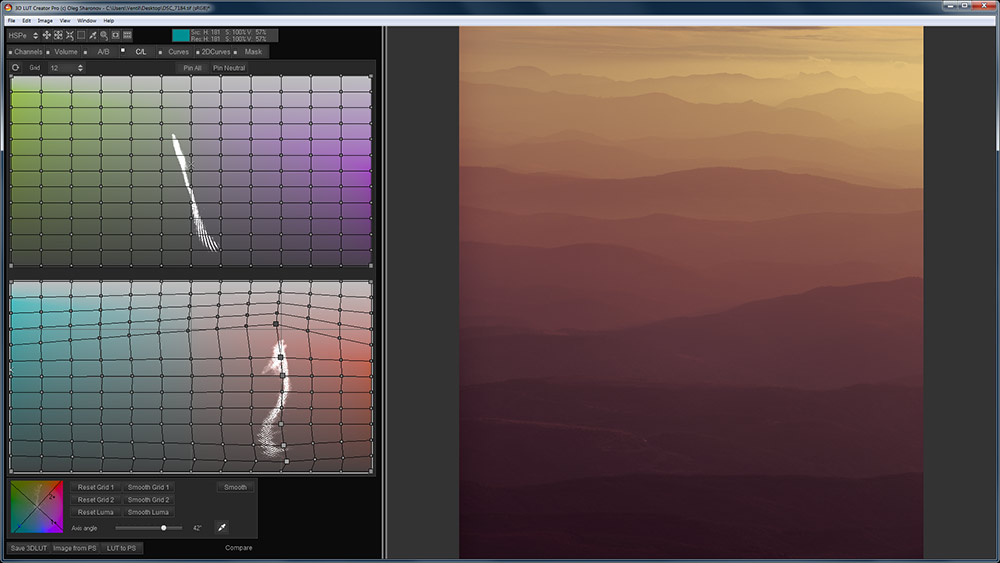1000x563 pixels.
Task: Pick the eyedropper tool in top toolbar
Action: (x=93, y=35)
